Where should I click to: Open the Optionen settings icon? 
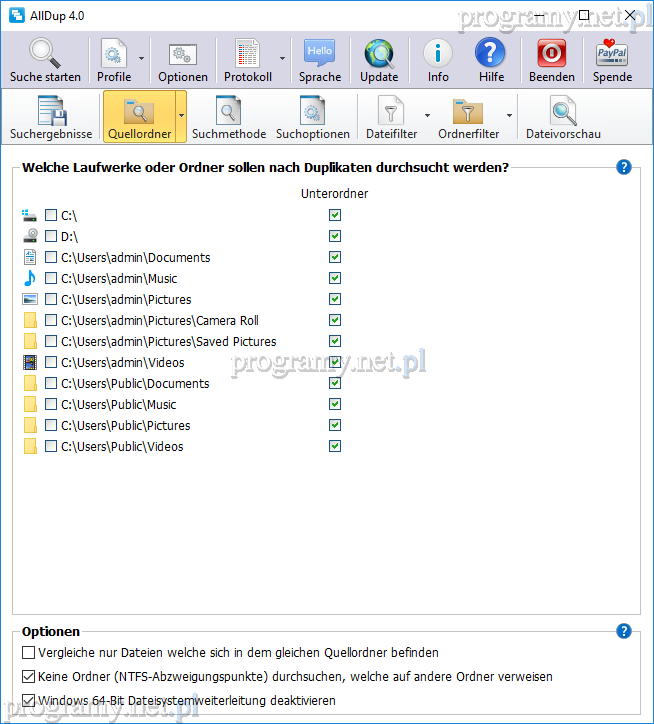(182, 60)
